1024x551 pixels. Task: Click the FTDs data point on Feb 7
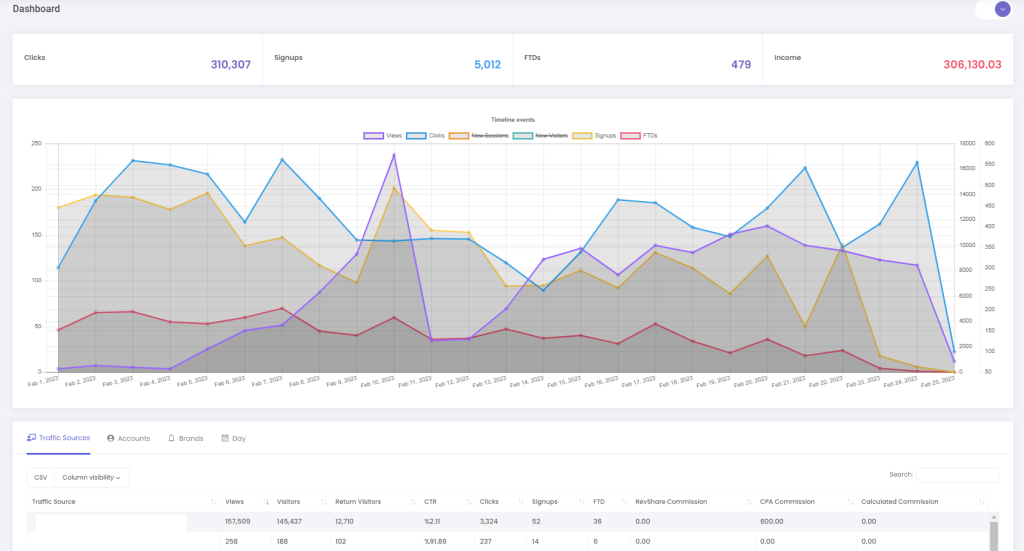pos(282,308)
